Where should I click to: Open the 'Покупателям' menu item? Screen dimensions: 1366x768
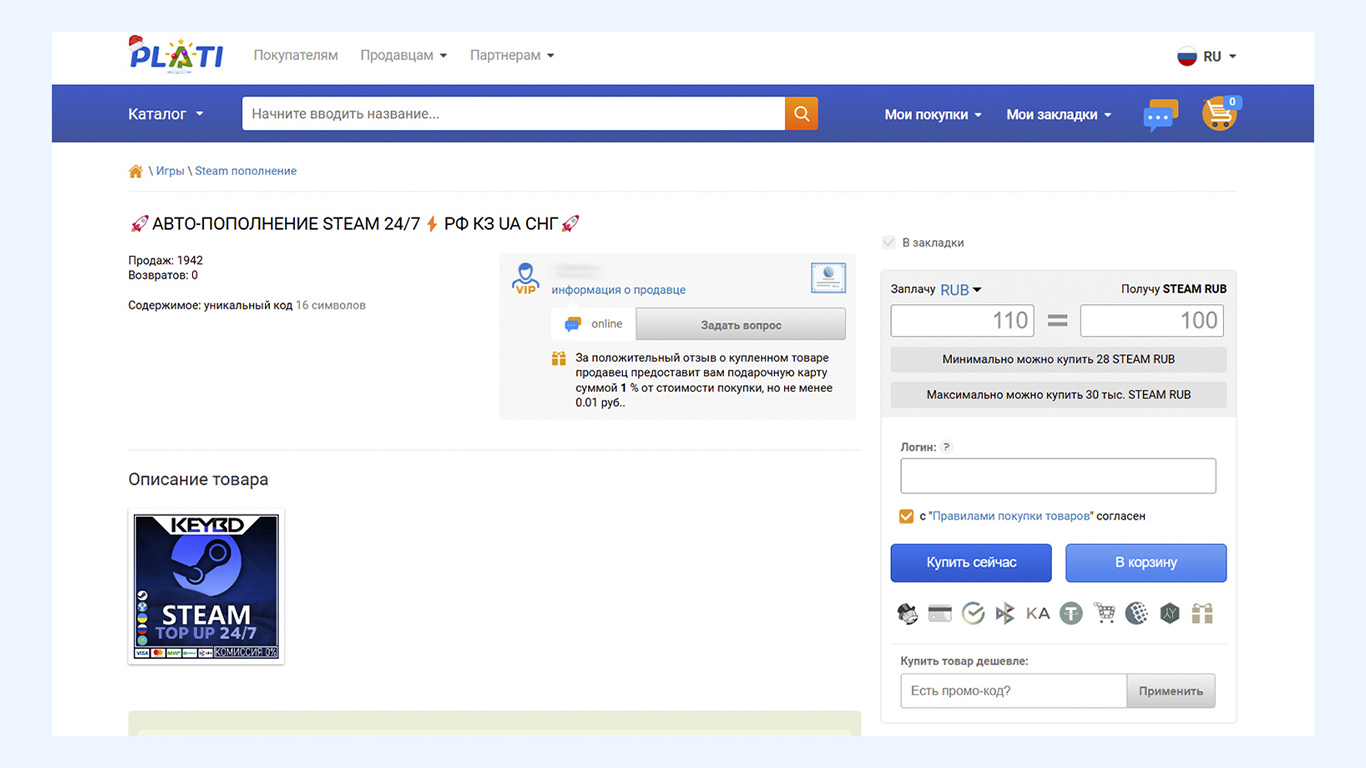coord(296,55)
